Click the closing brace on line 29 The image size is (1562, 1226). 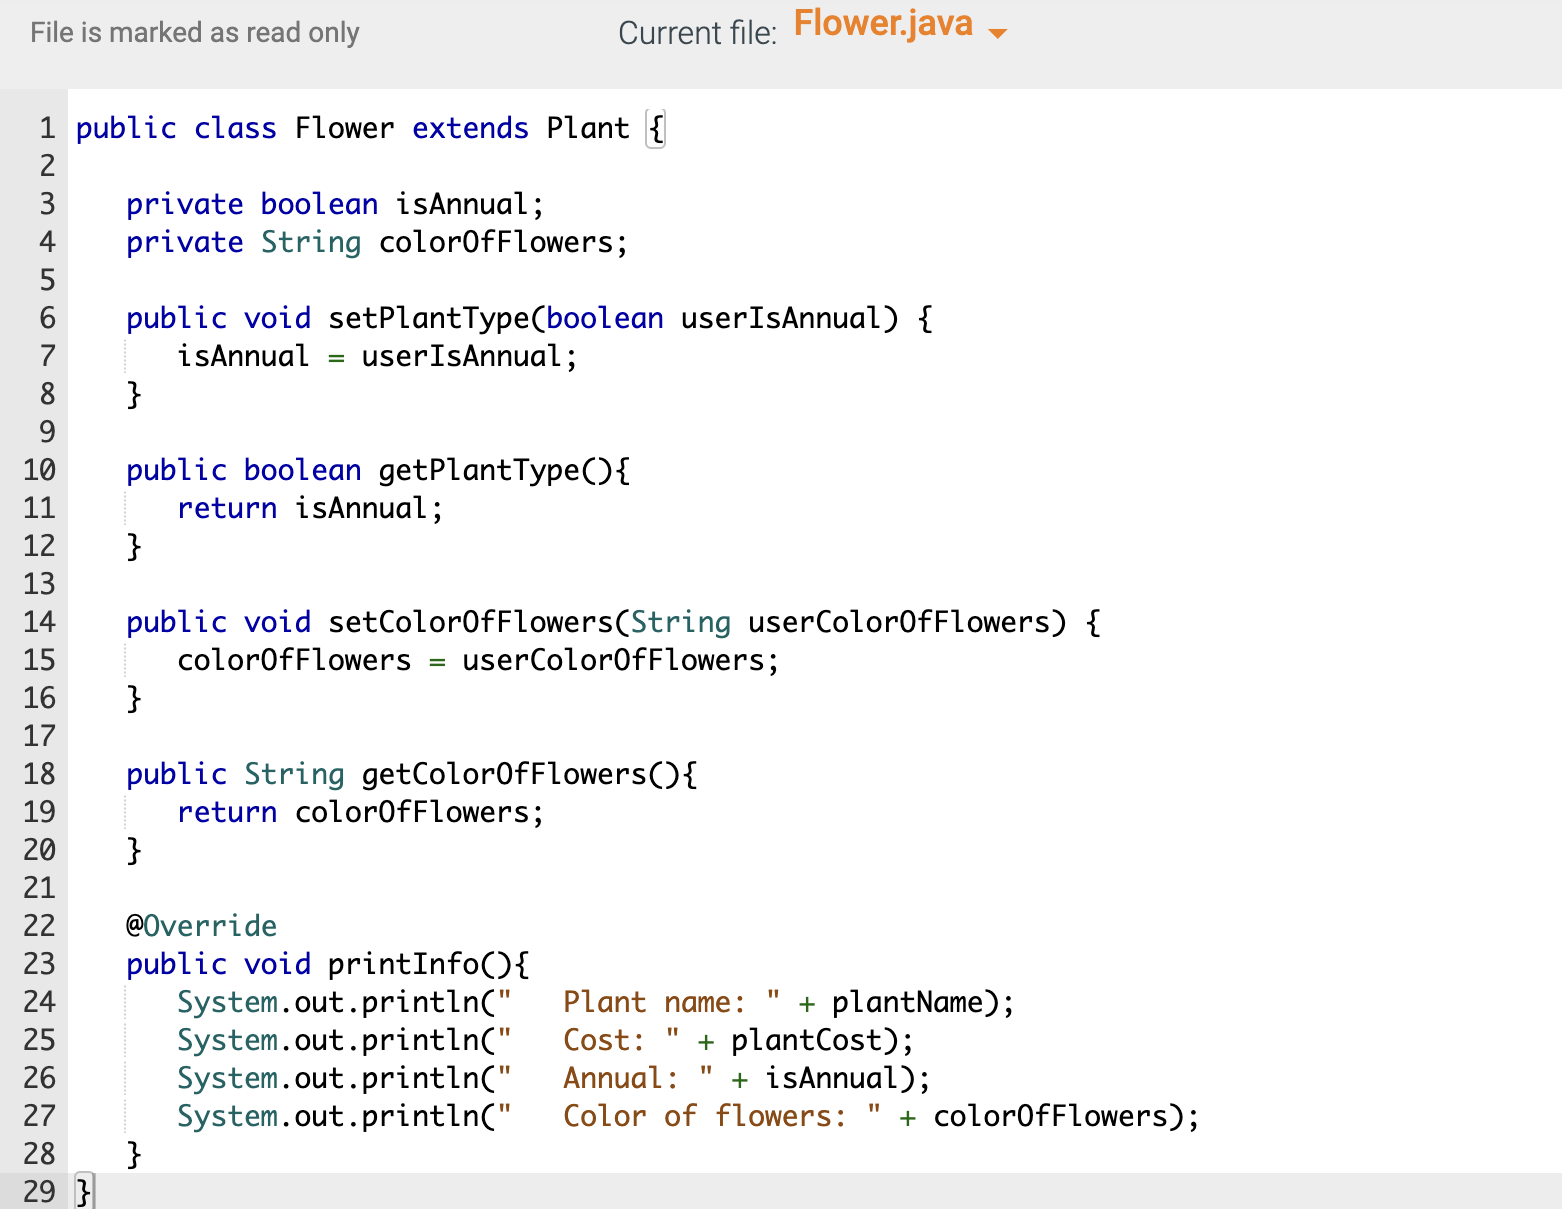80,1192
